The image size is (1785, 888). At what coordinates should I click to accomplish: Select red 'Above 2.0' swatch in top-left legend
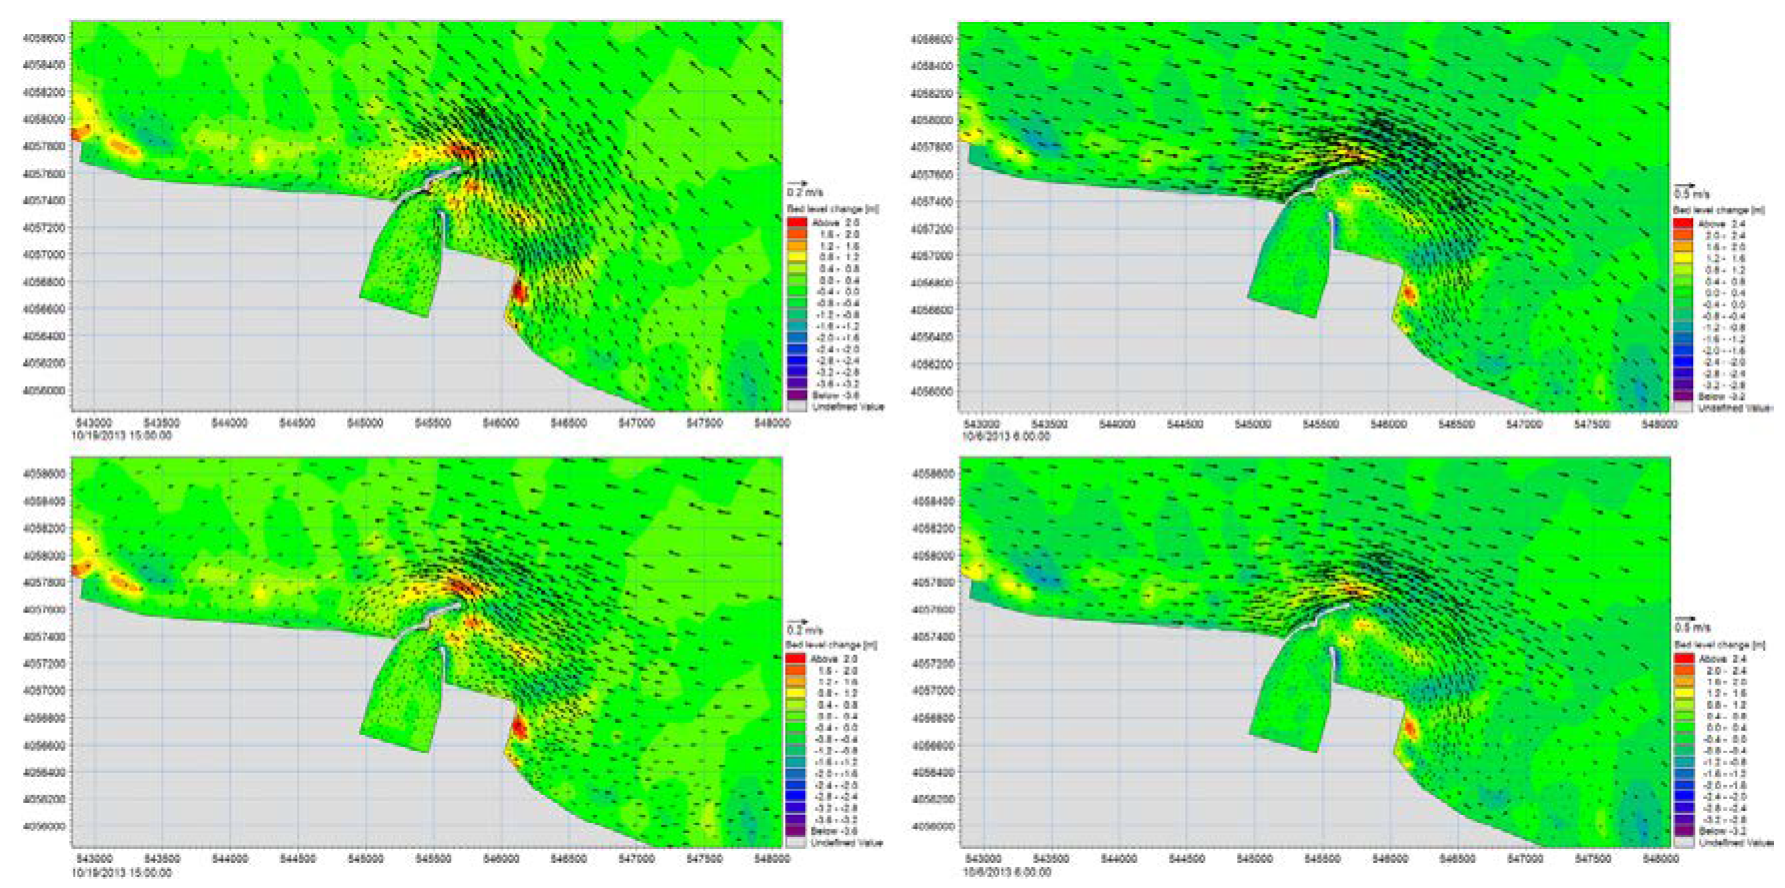[796, 223]
